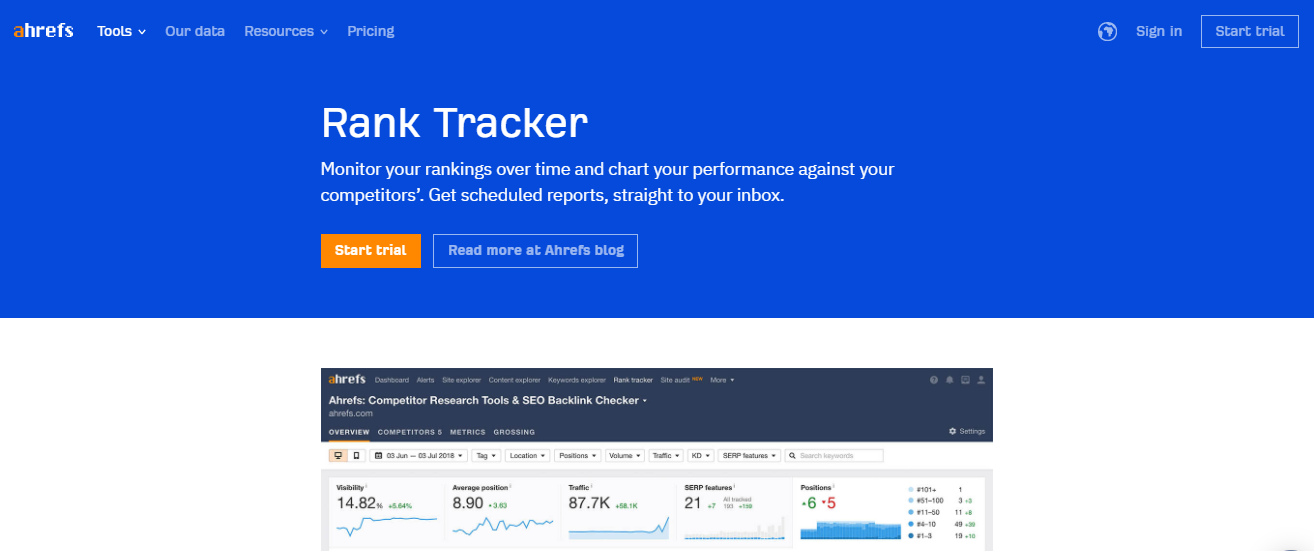Viewport: 1314px width, 551px height.
Task: Open the KD filter dropdown
Action: point(700,456)
